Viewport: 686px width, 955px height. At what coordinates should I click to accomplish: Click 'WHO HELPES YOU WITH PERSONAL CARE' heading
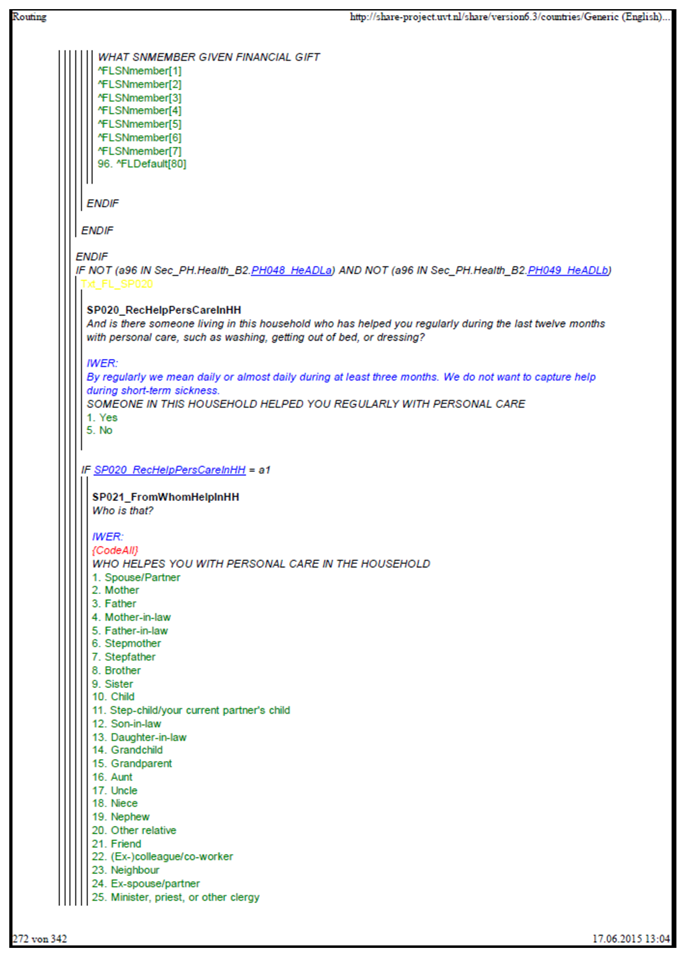(261, 564)
